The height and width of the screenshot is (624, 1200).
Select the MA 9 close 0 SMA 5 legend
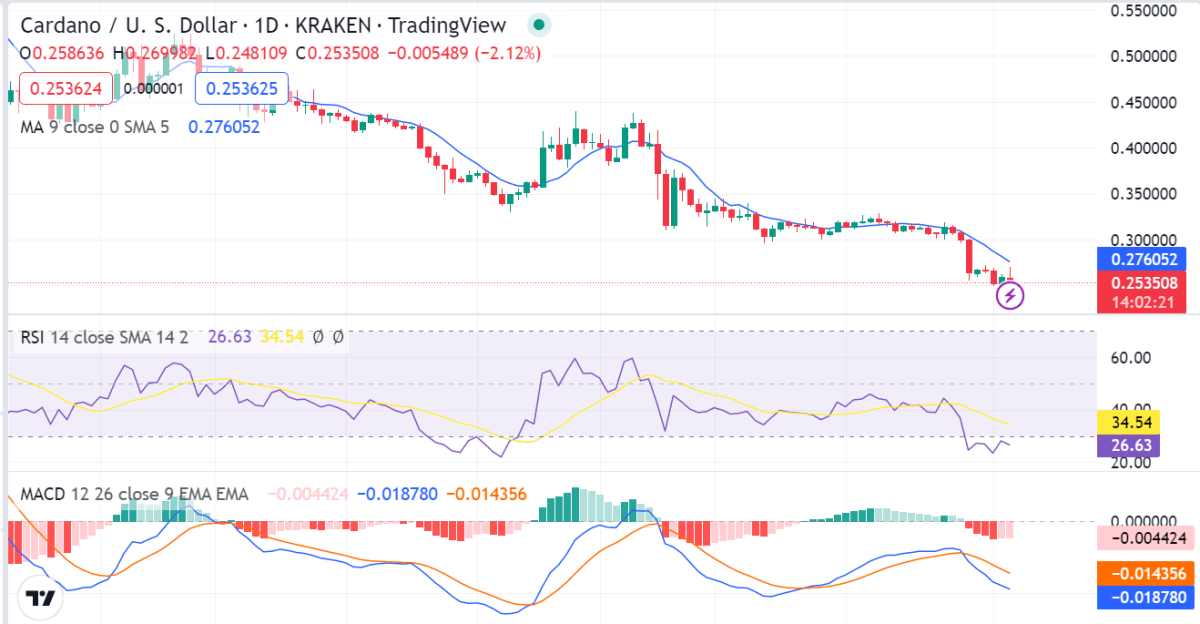tap(95, 127)
